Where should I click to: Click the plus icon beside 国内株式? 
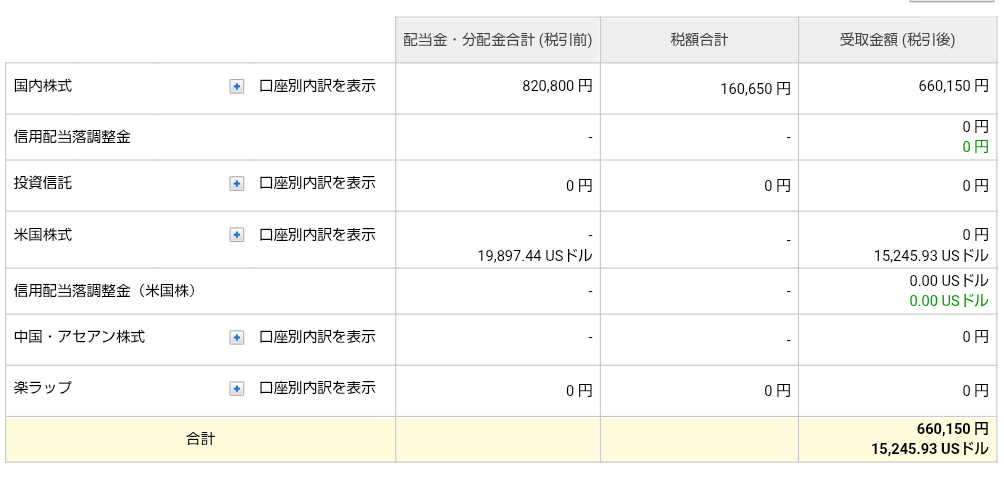[x=237, y=87]
